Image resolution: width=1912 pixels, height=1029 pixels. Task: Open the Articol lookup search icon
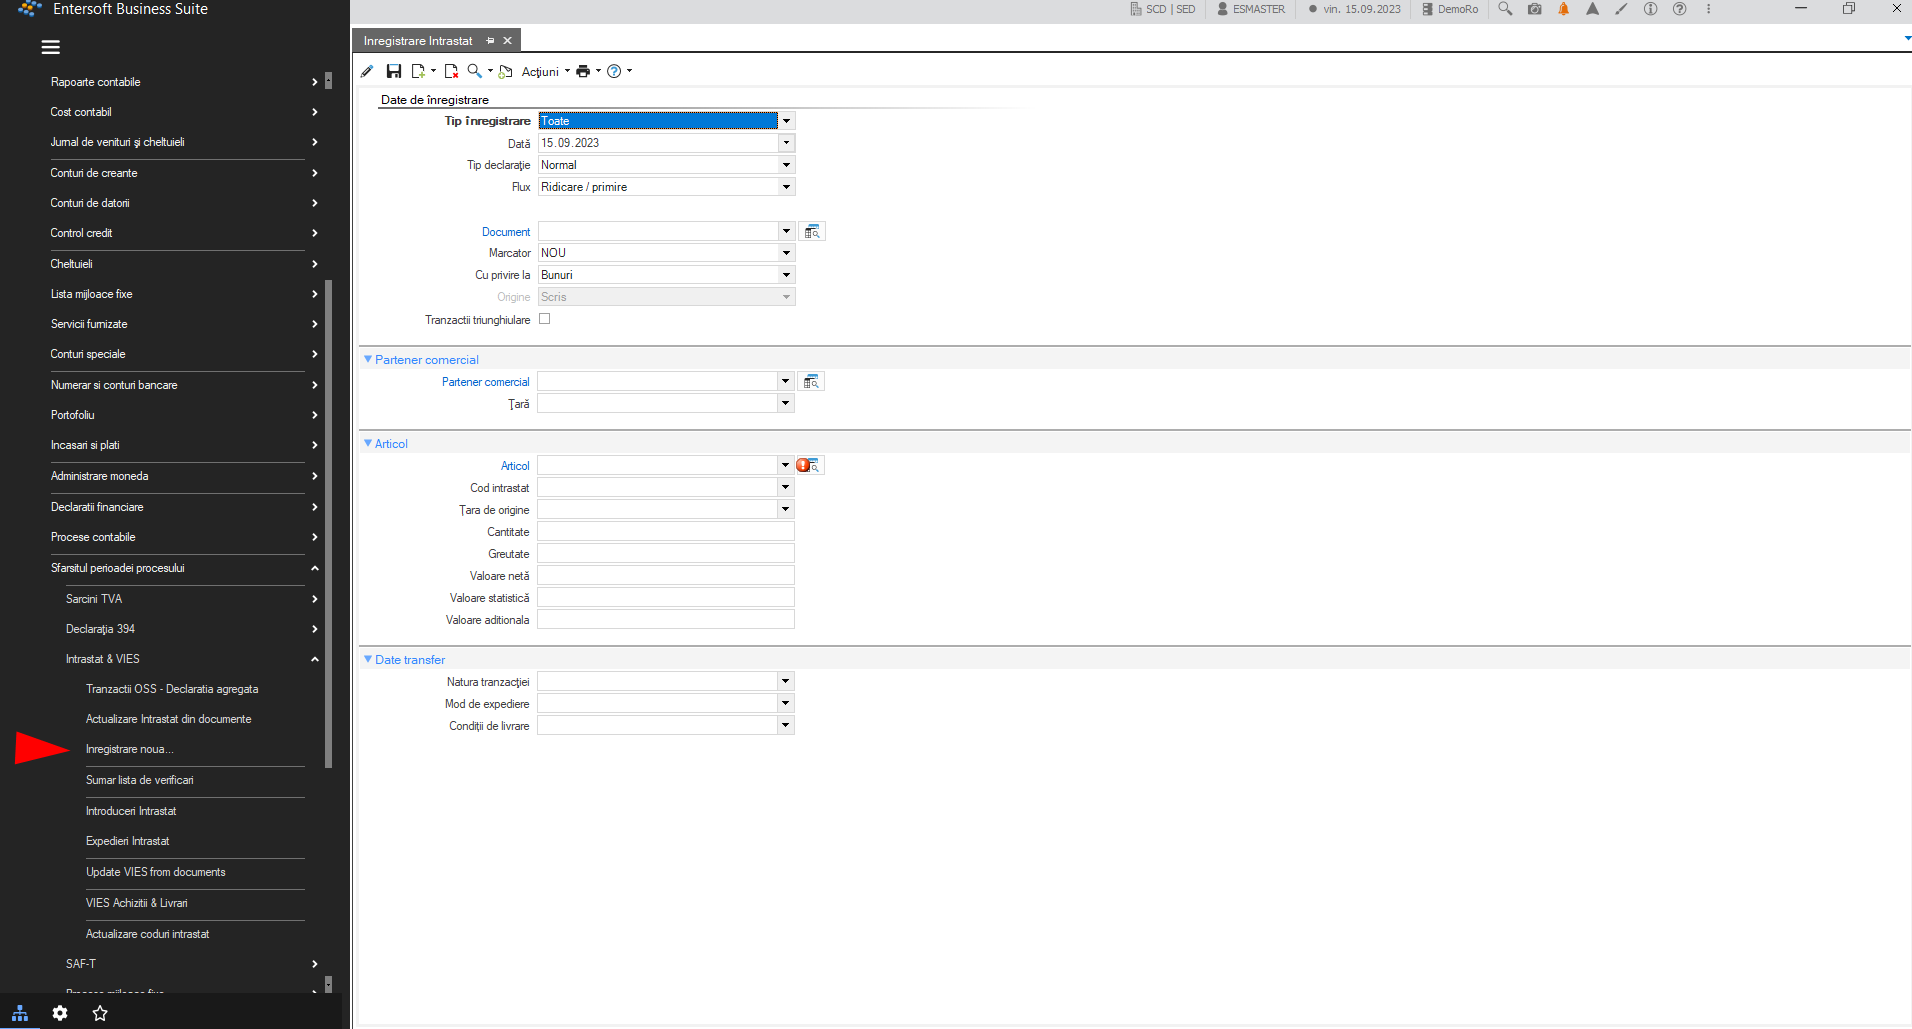click(x=810, y=466)
